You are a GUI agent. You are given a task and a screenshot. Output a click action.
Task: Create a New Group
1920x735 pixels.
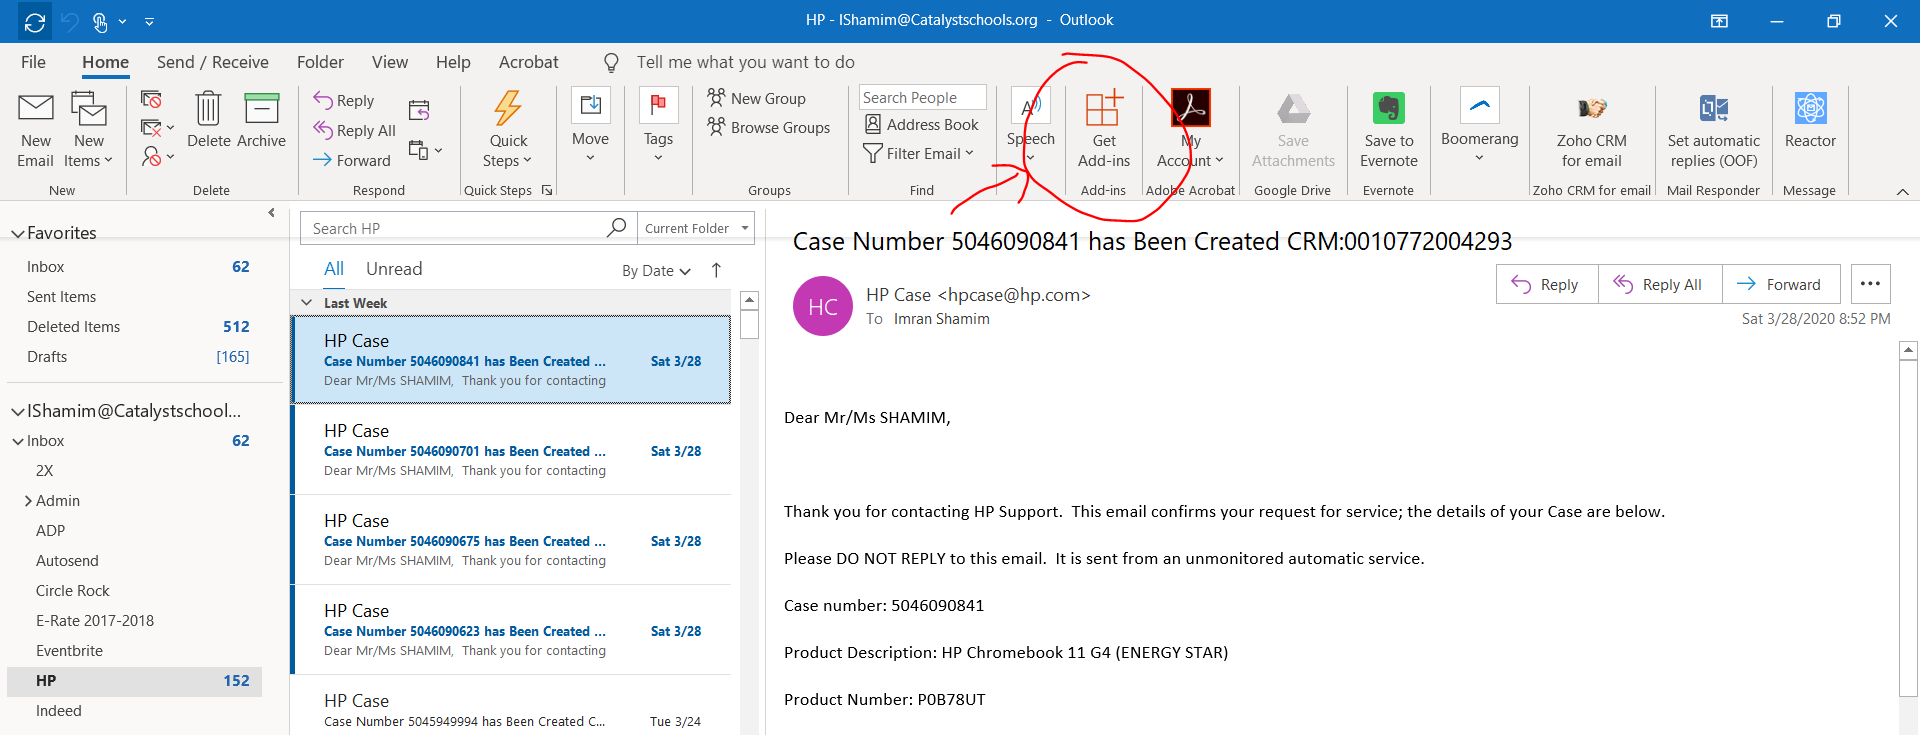[x=757, y=98]
